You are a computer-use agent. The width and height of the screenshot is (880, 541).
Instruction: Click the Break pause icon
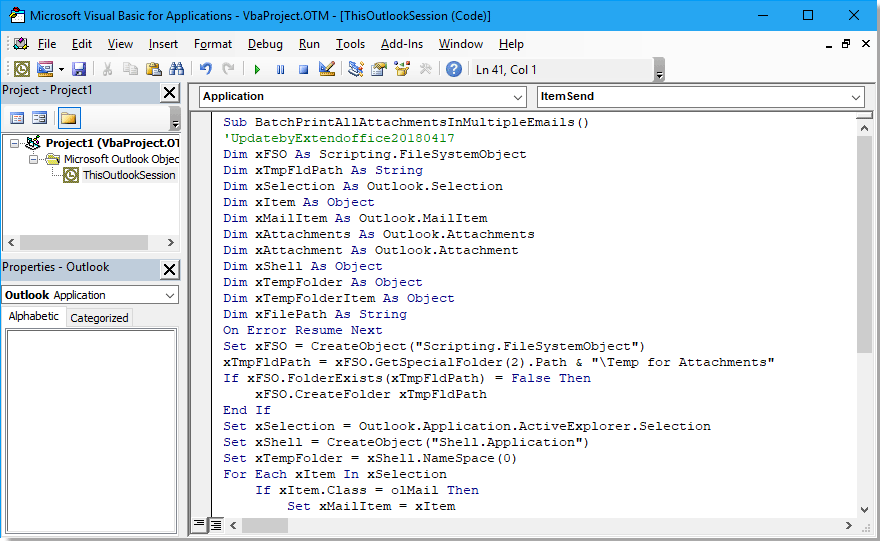click(x=280, y=70)
